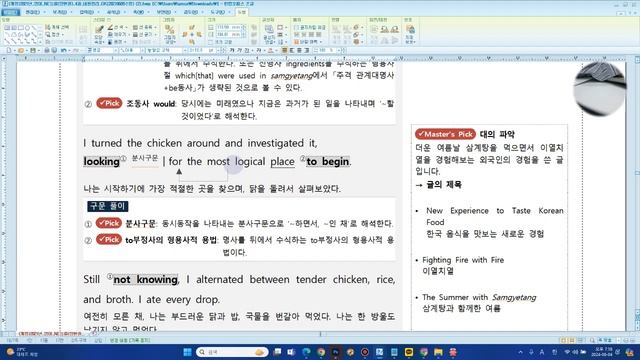640x360 pixels.
Task: Toggle bold formatting
Action: pos(232,51)
